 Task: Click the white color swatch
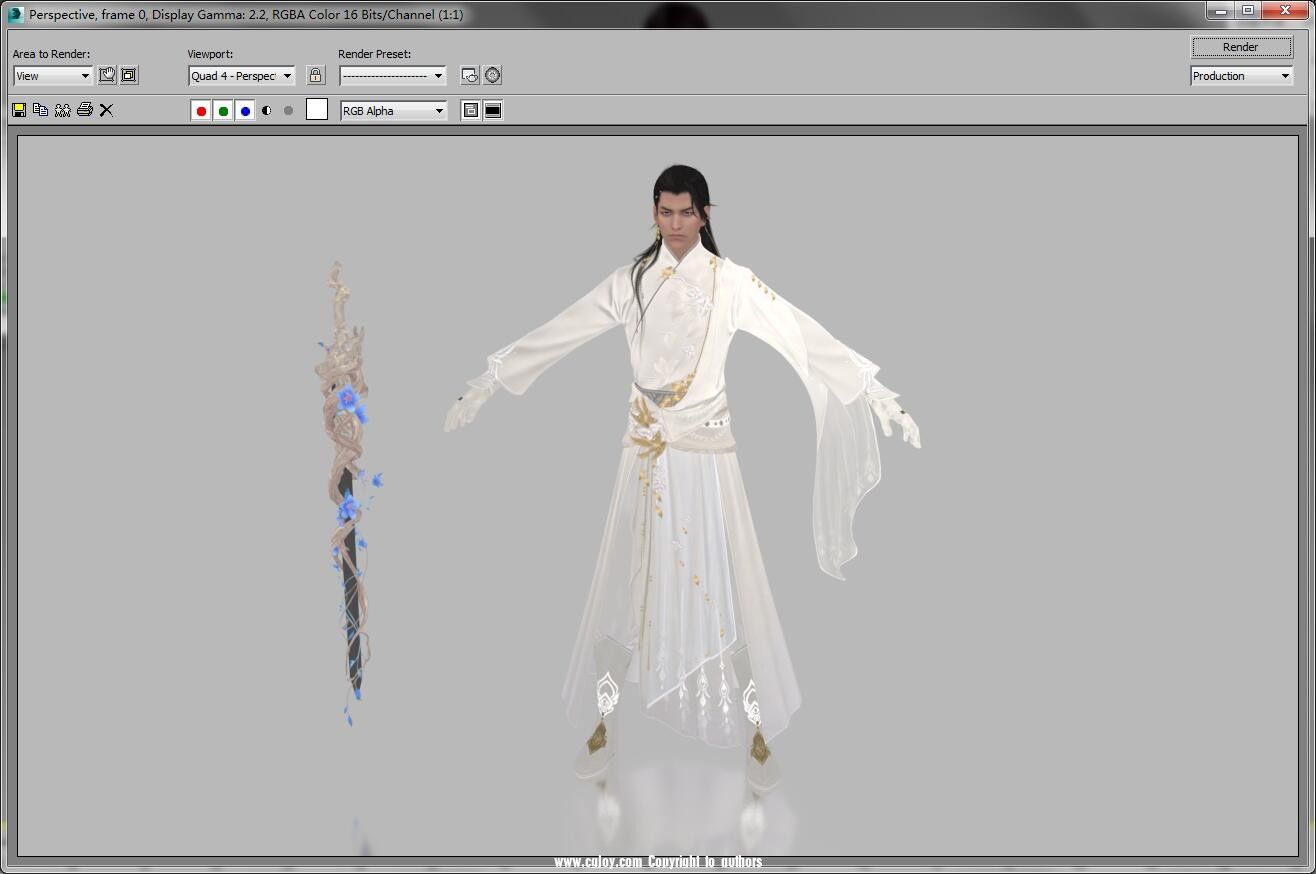tap(317, 110)
